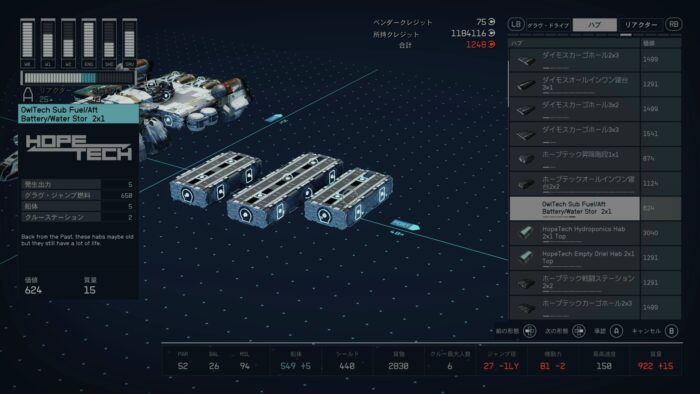Image resolution: width=700 pixels, height=394 pixels.
Task: Click the reactor power allocation bar
Action: [x=79, y=78]
